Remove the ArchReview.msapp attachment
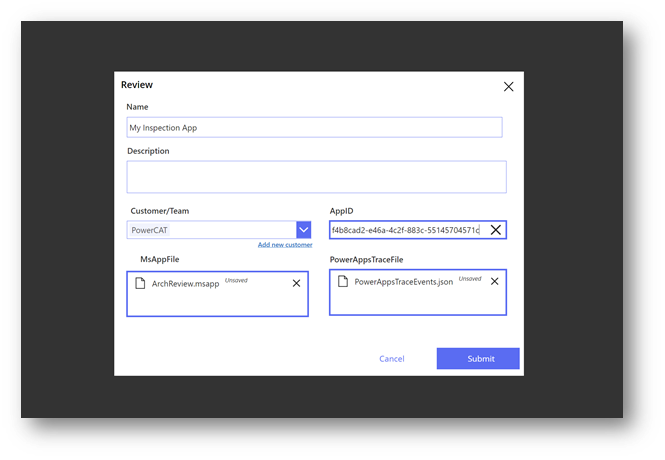This screenshot has height=460, width=665. (x=296, y=284)
